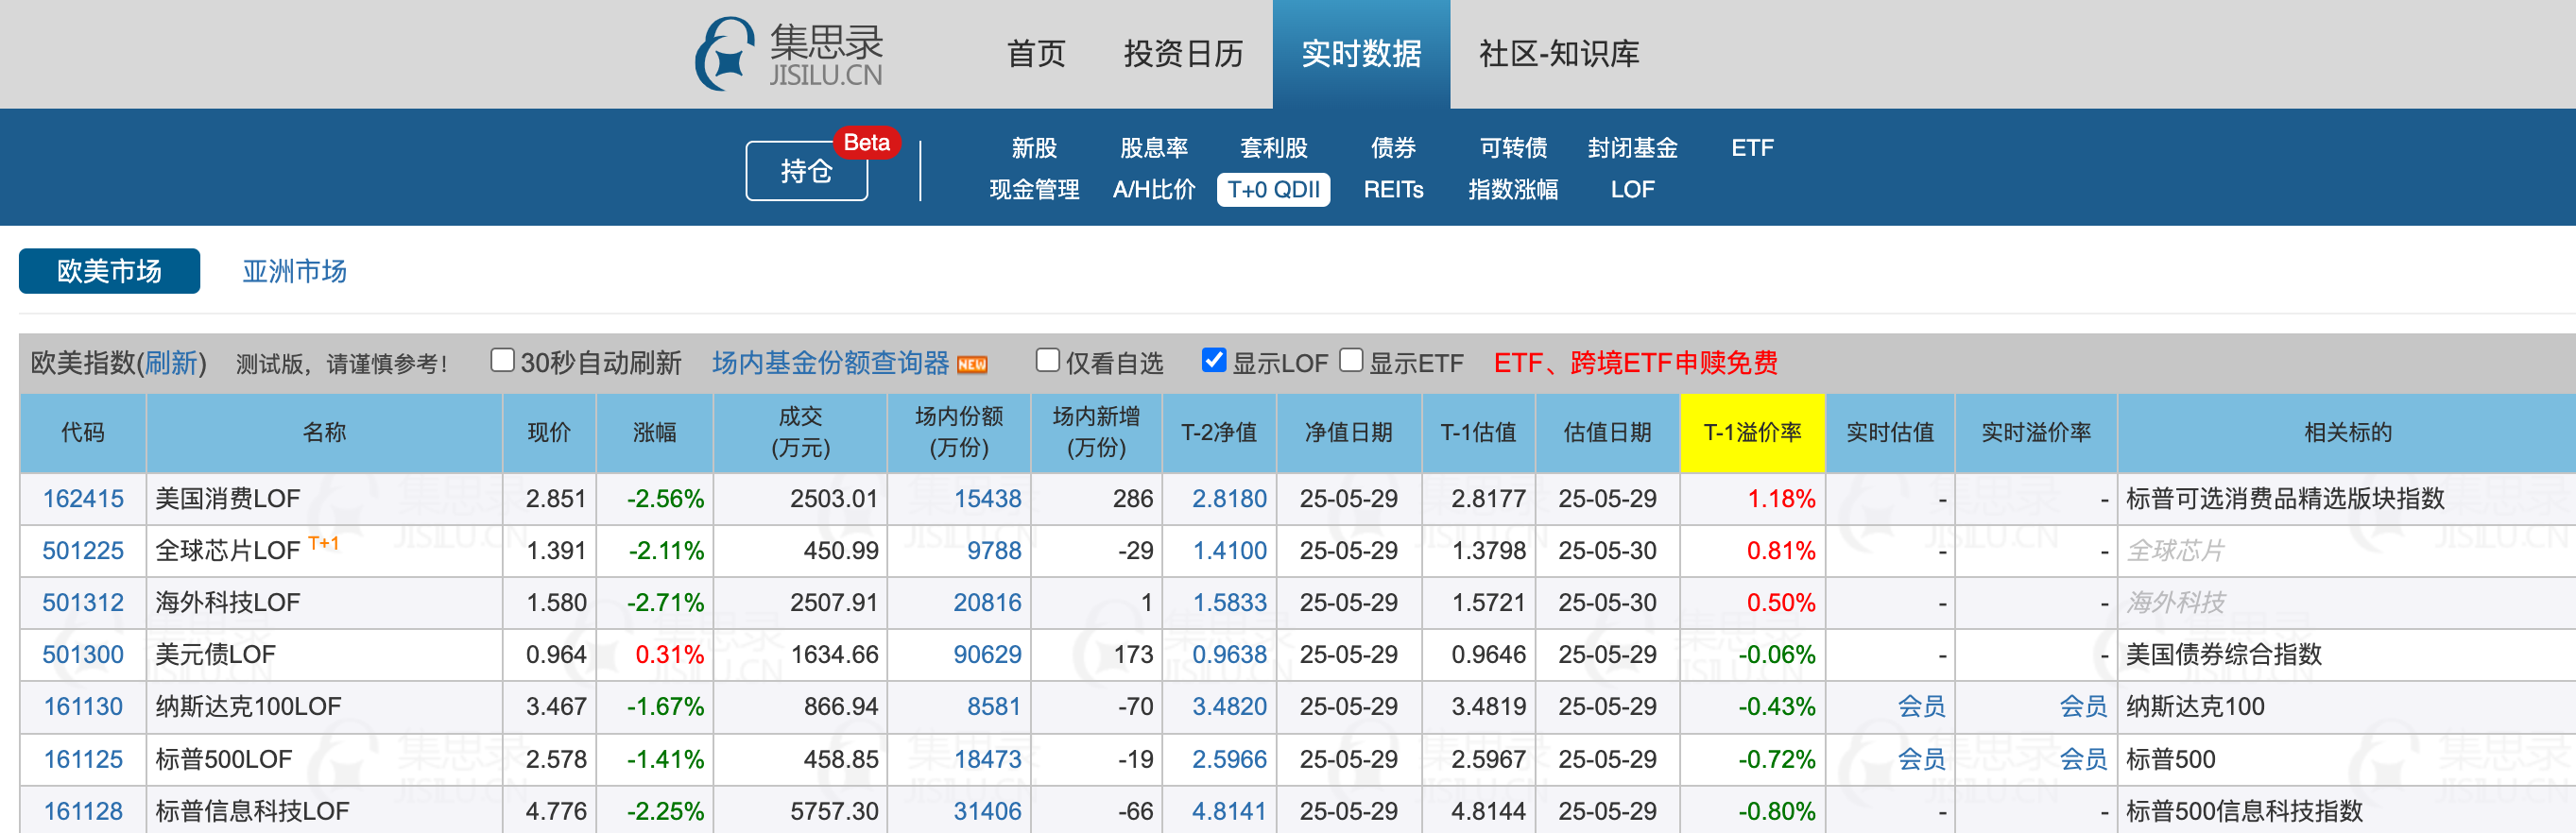2576x833 pixels.
Task: Open fund code 161128
Action: coord(83,811)
